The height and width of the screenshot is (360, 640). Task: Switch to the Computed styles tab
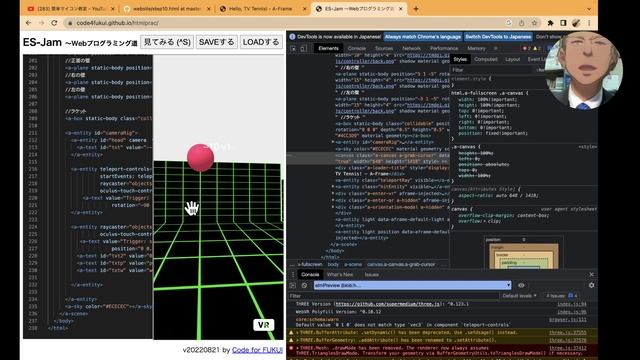click(486, 59)
